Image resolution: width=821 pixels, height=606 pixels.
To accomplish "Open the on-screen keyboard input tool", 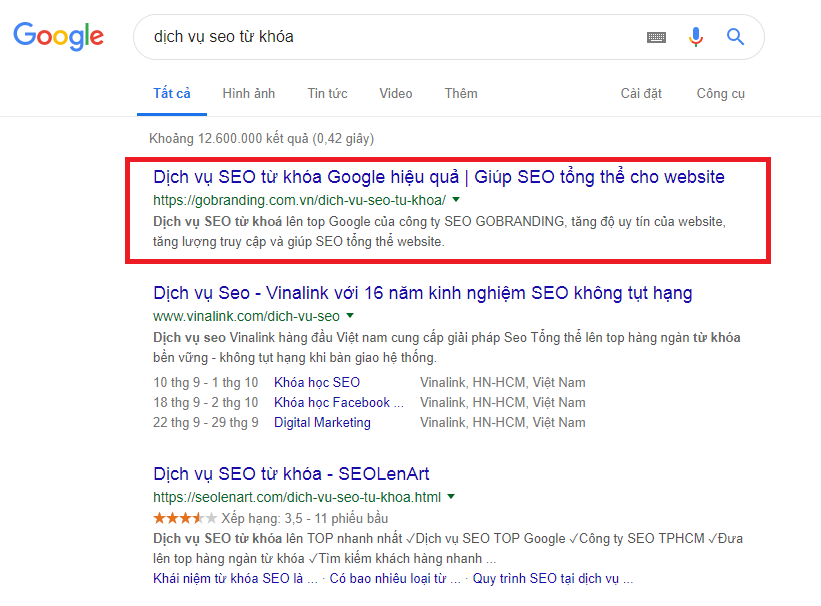I will click(x=656, y=37).
